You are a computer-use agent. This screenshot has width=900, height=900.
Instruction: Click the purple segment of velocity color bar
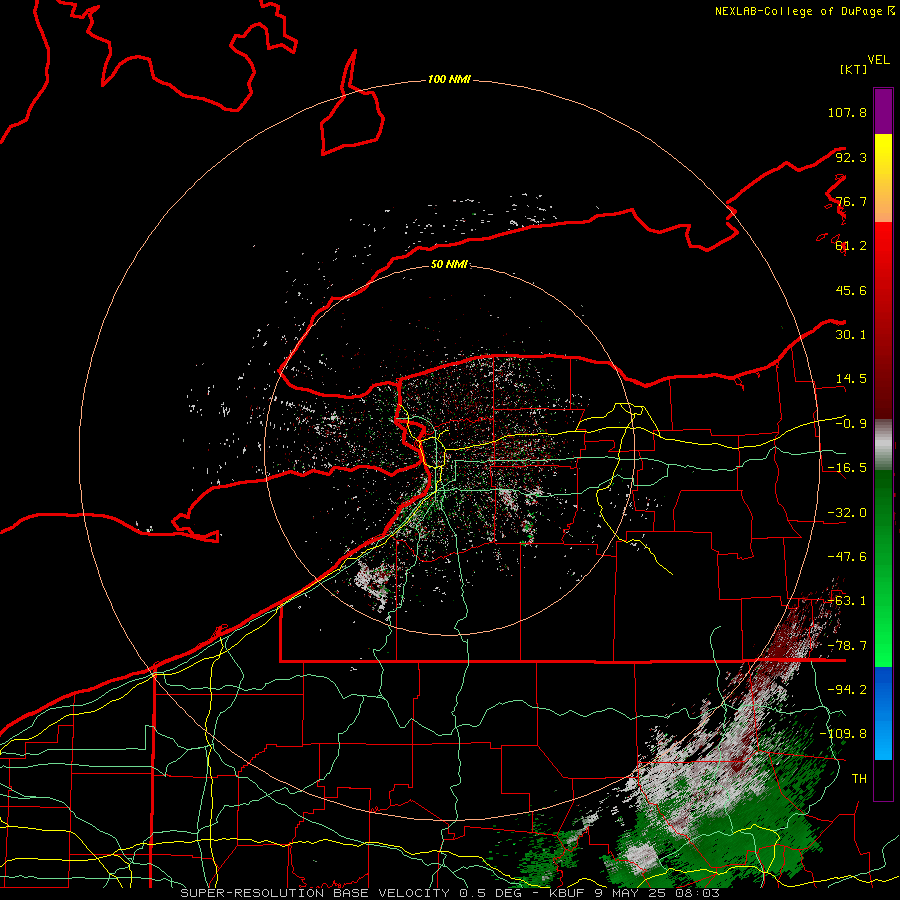pos(883,111)
